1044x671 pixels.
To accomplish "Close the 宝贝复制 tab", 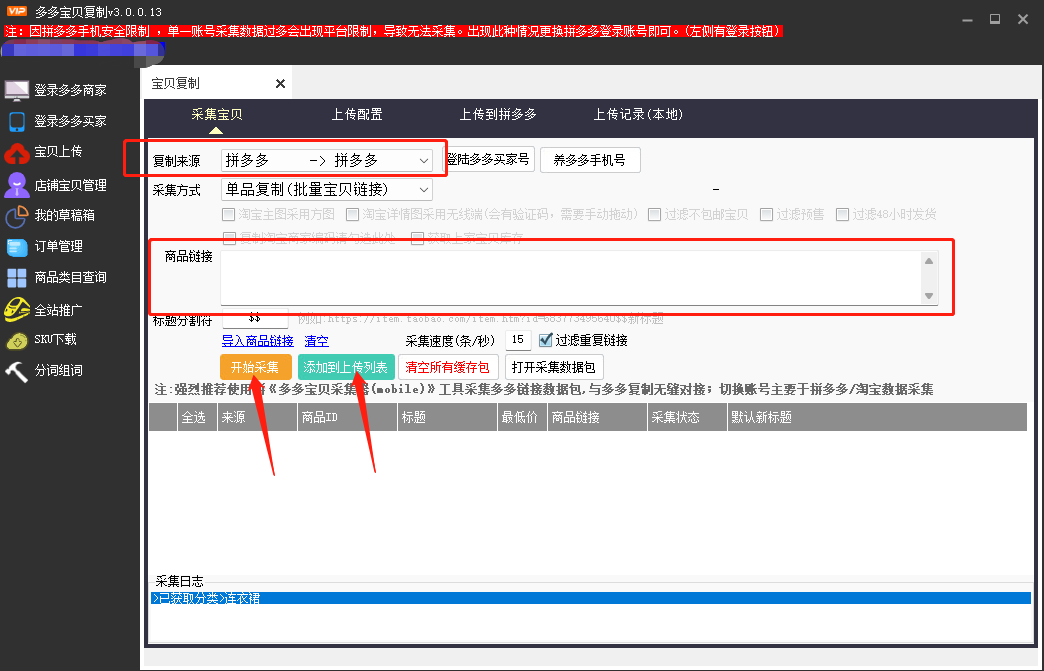I will [280, 83].
